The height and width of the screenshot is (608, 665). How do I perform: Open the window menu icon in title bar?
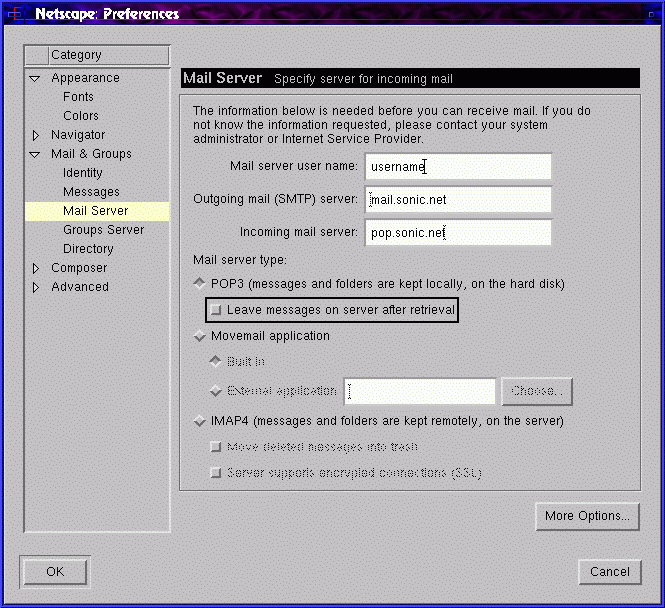click(x=15, y=14)
